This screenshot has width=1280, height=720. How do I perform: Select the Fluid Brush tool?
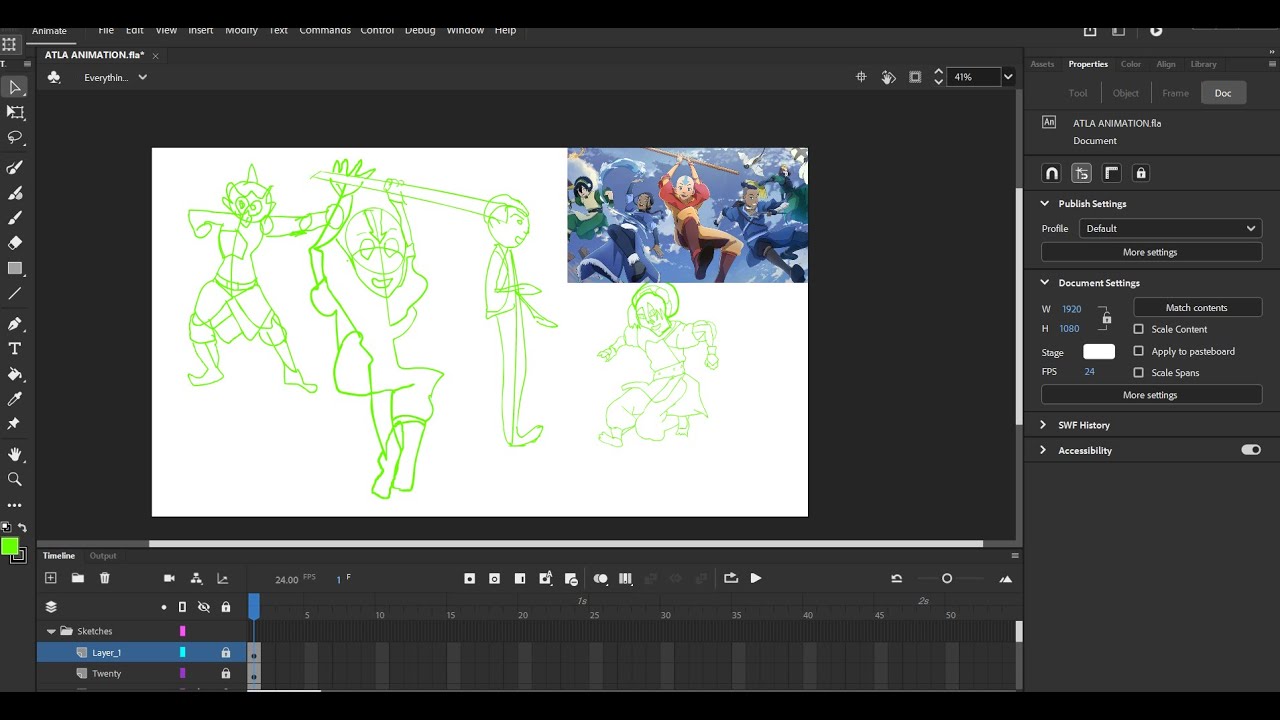[x=15, y=168]
